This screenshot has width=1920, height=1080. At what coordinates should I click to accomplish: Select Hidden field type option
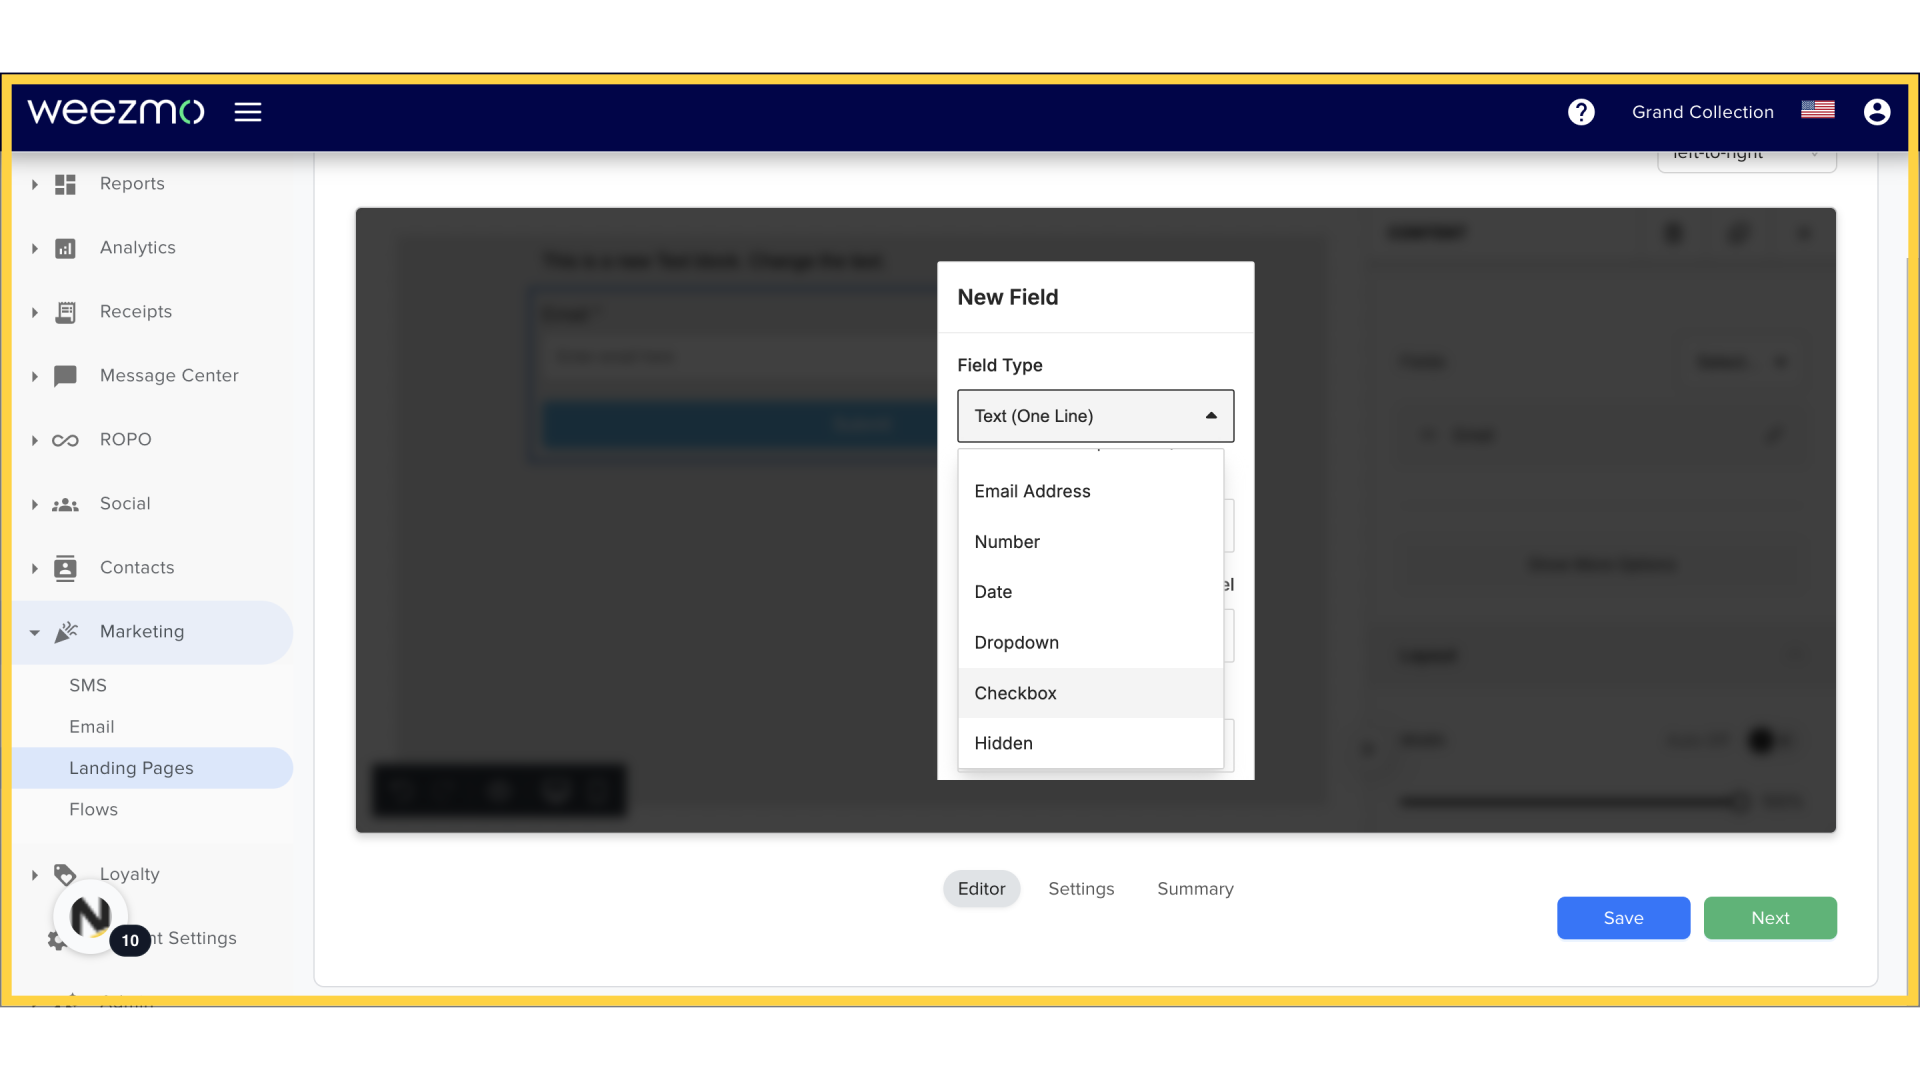tap(1004, 742)
